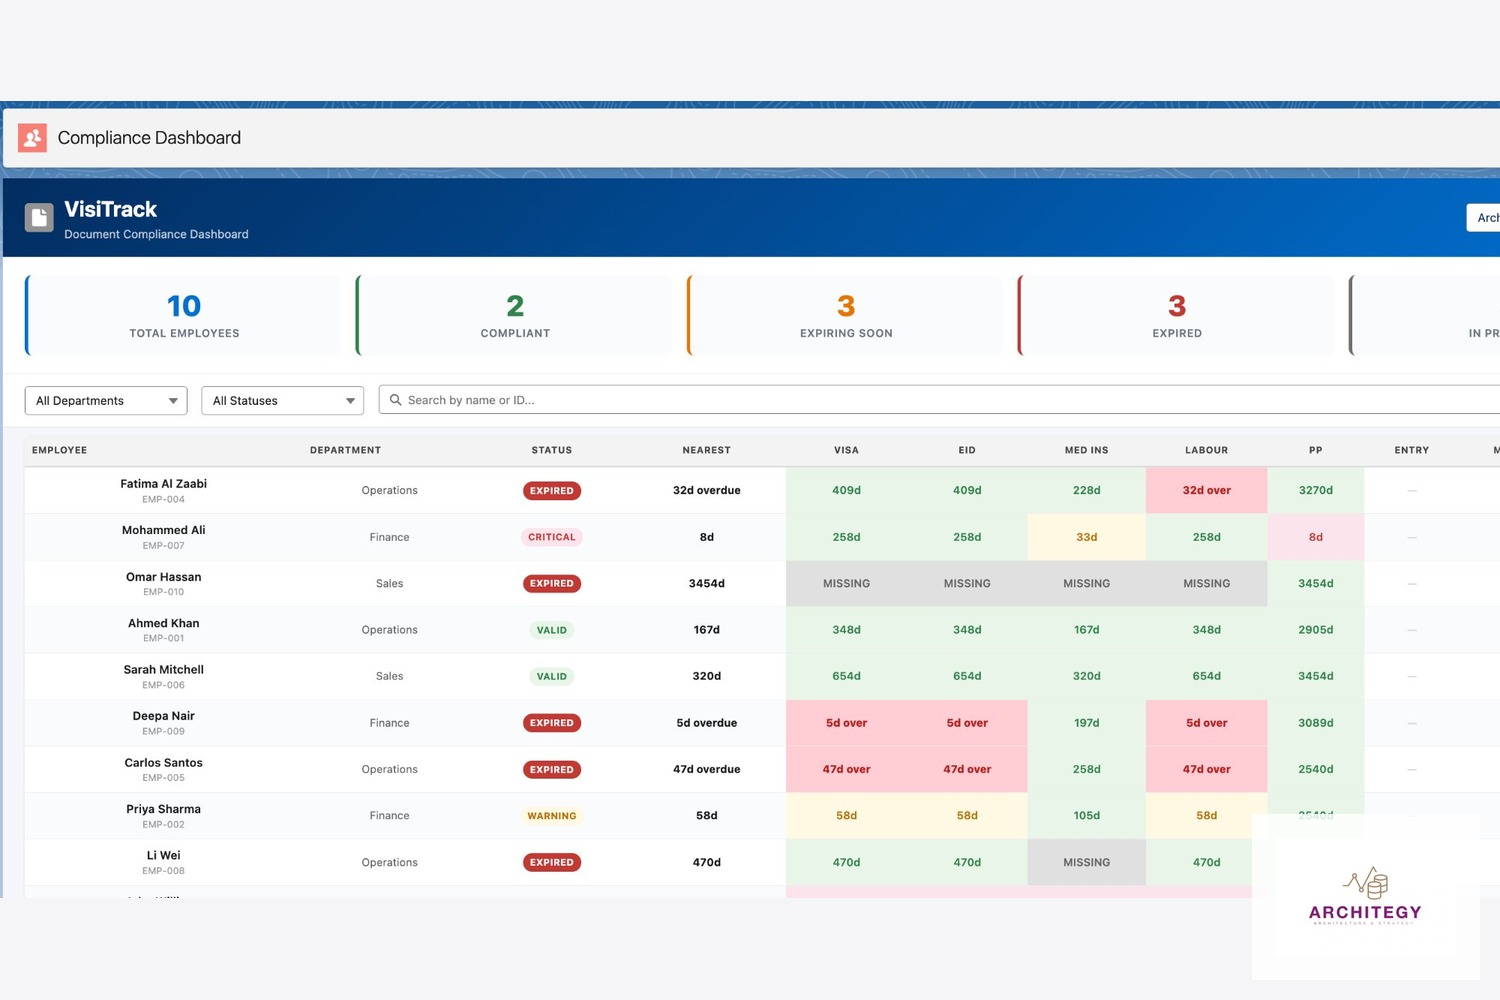Filter by the Expiring Soon card
The image size is (1500, 1000).
(x=846, y=316)
